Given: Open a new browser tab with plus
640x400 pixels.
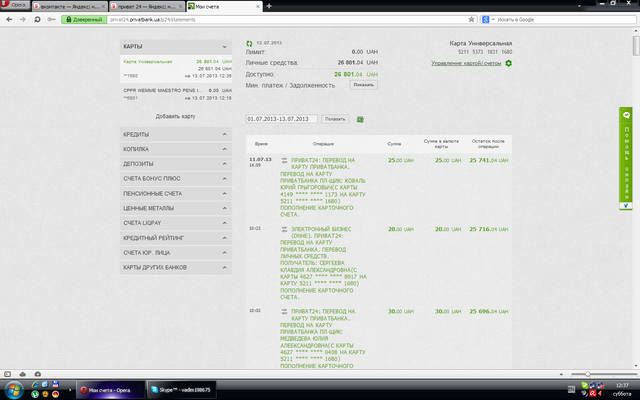Looking at the screenshot, I should tap(269, 6).
